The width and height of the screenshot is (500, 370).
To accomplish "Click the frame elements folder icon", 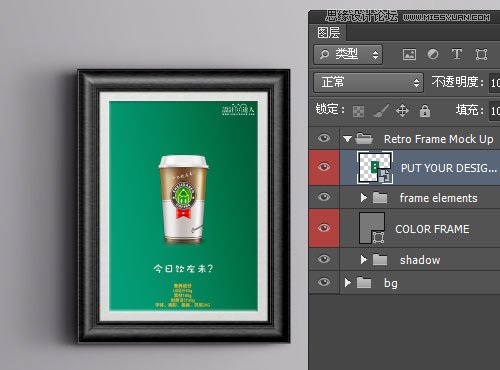I will coord(380,198).
